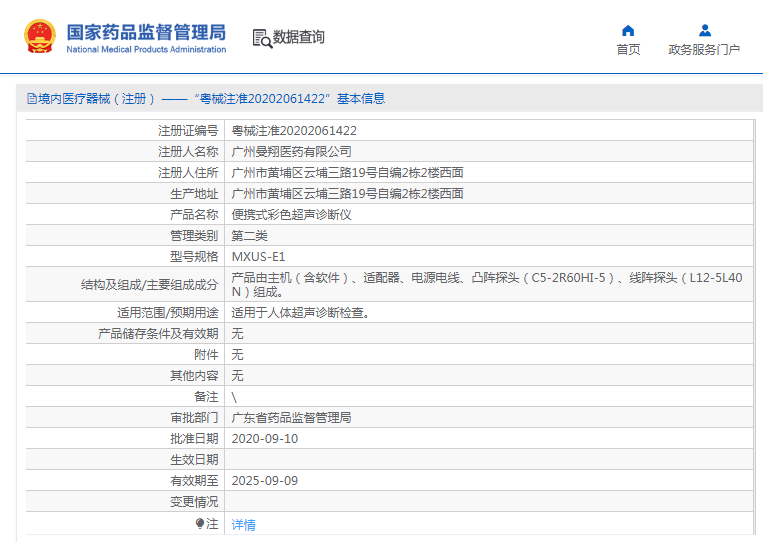Click the 注册证编号 label
This screenshot has width=763, height=542.
(188, 131)
